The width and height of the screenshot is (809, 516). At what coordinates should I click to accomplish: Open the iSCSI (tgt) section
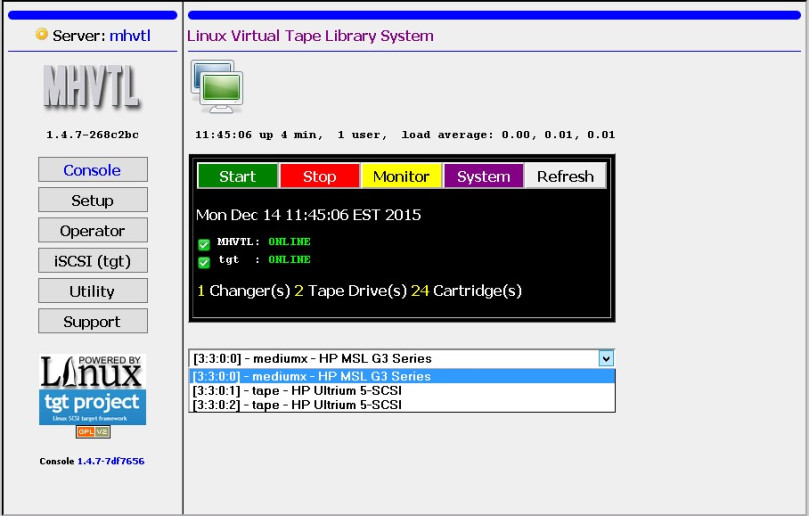(92, 261)
